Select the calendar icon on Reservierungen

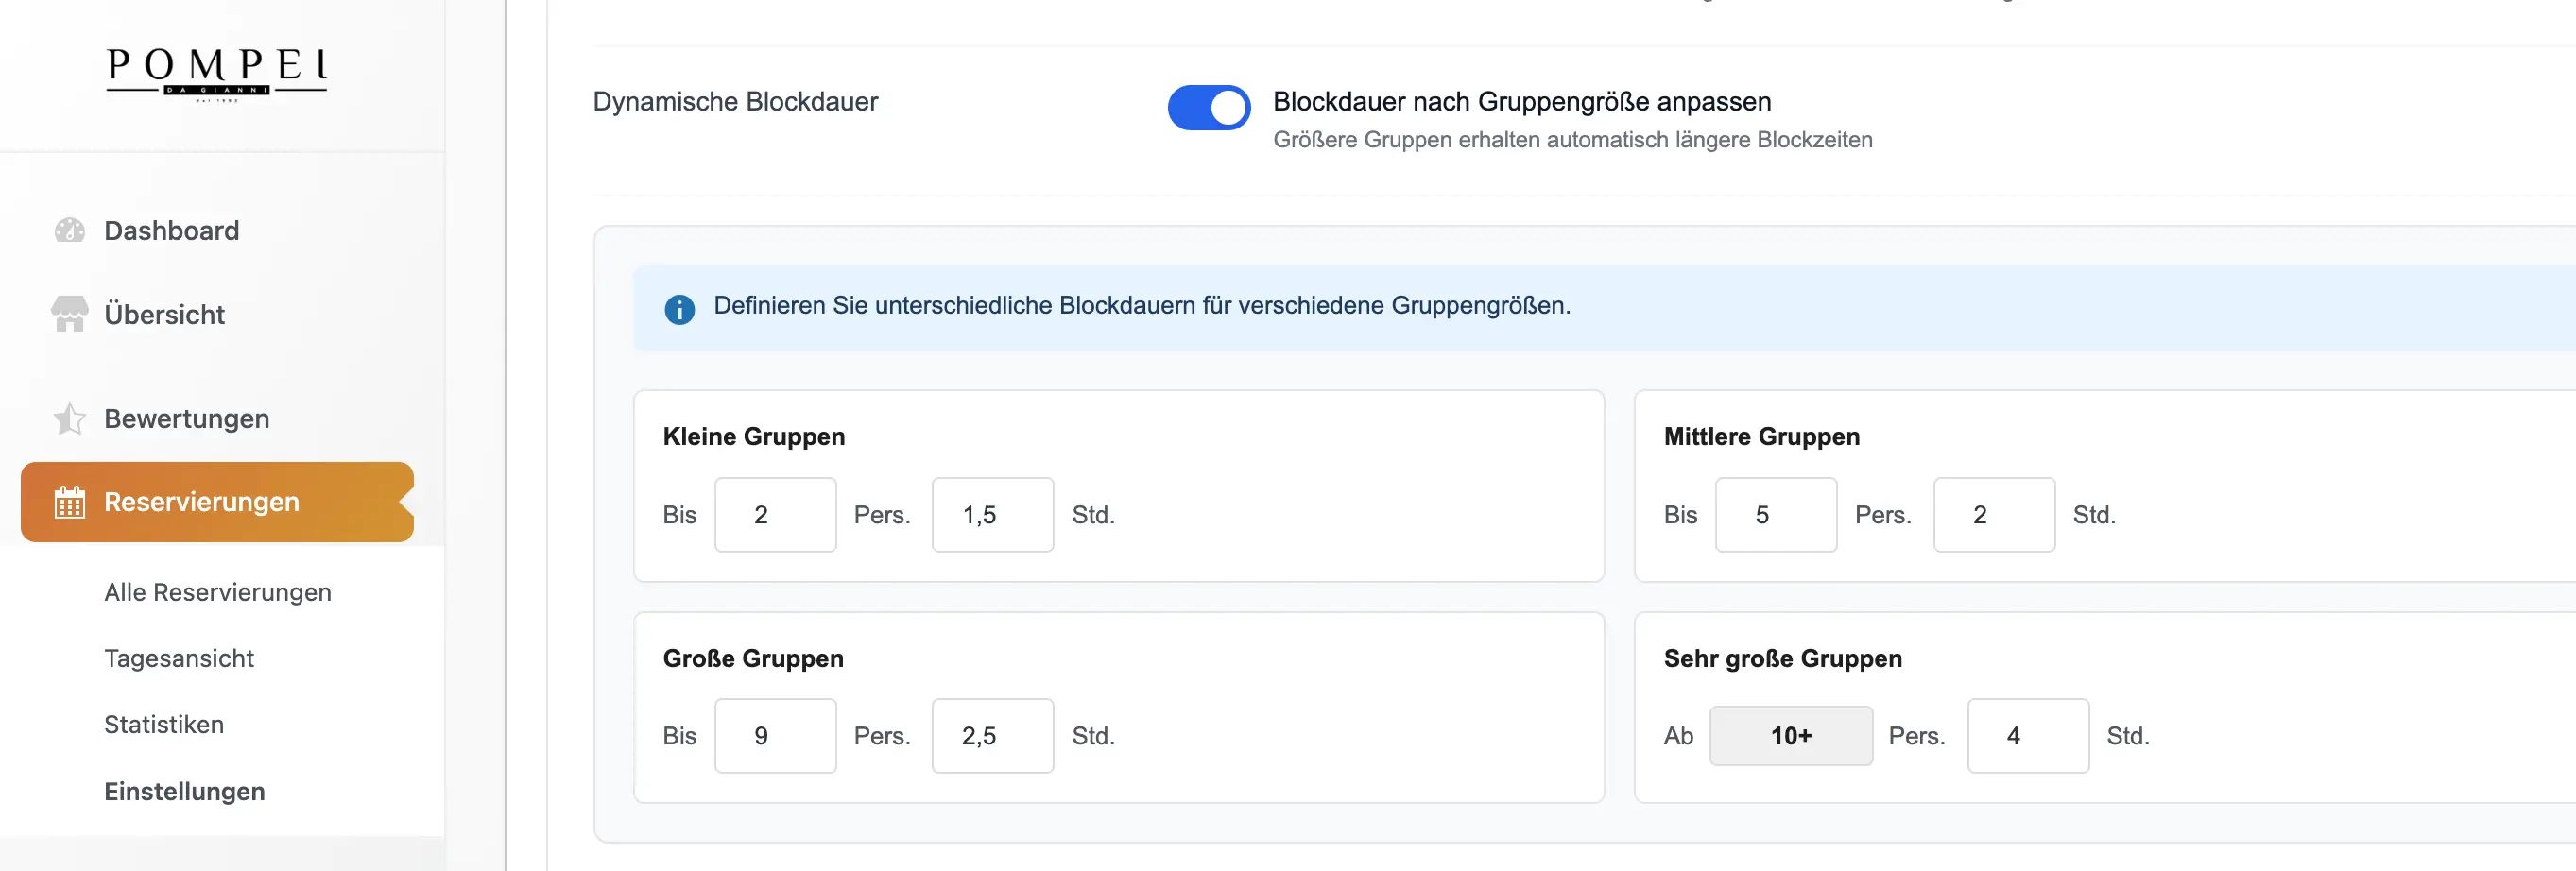pos(69,502)
